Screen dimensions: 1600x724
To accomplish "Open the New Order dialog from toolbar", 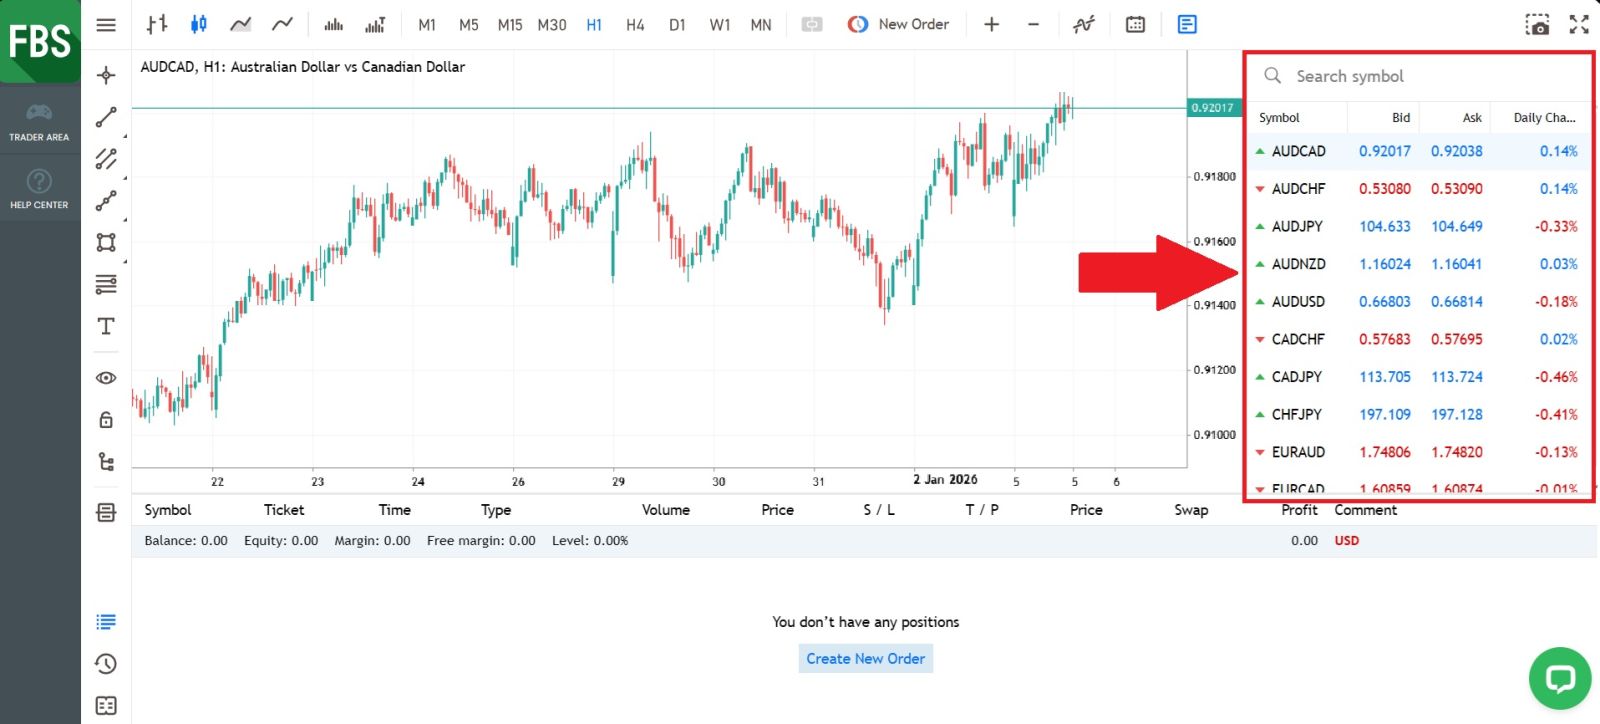I will point(899,24).
